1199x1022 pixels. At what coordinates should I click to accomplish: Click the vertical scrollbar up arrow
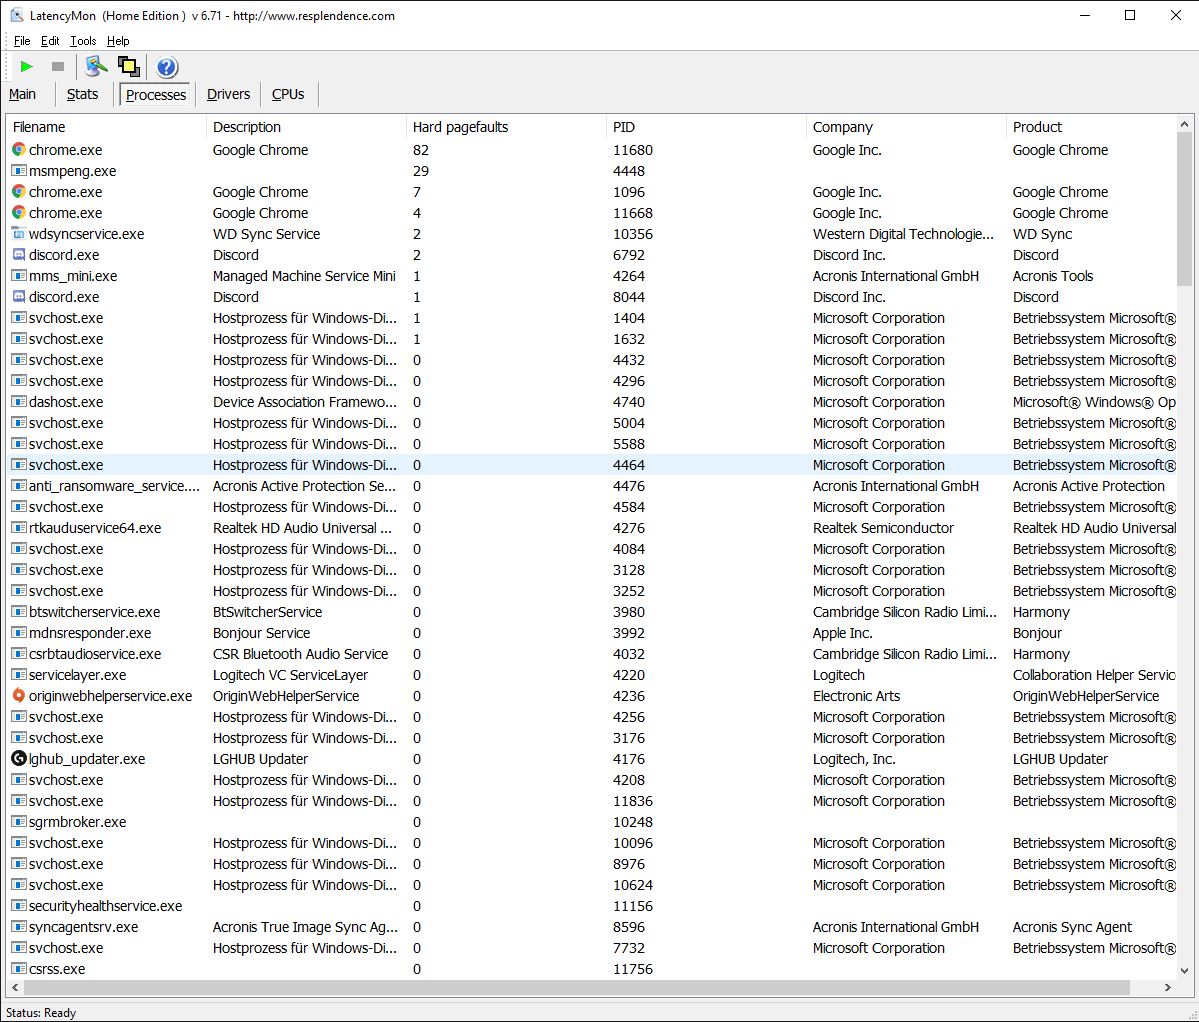(1184, 124)
